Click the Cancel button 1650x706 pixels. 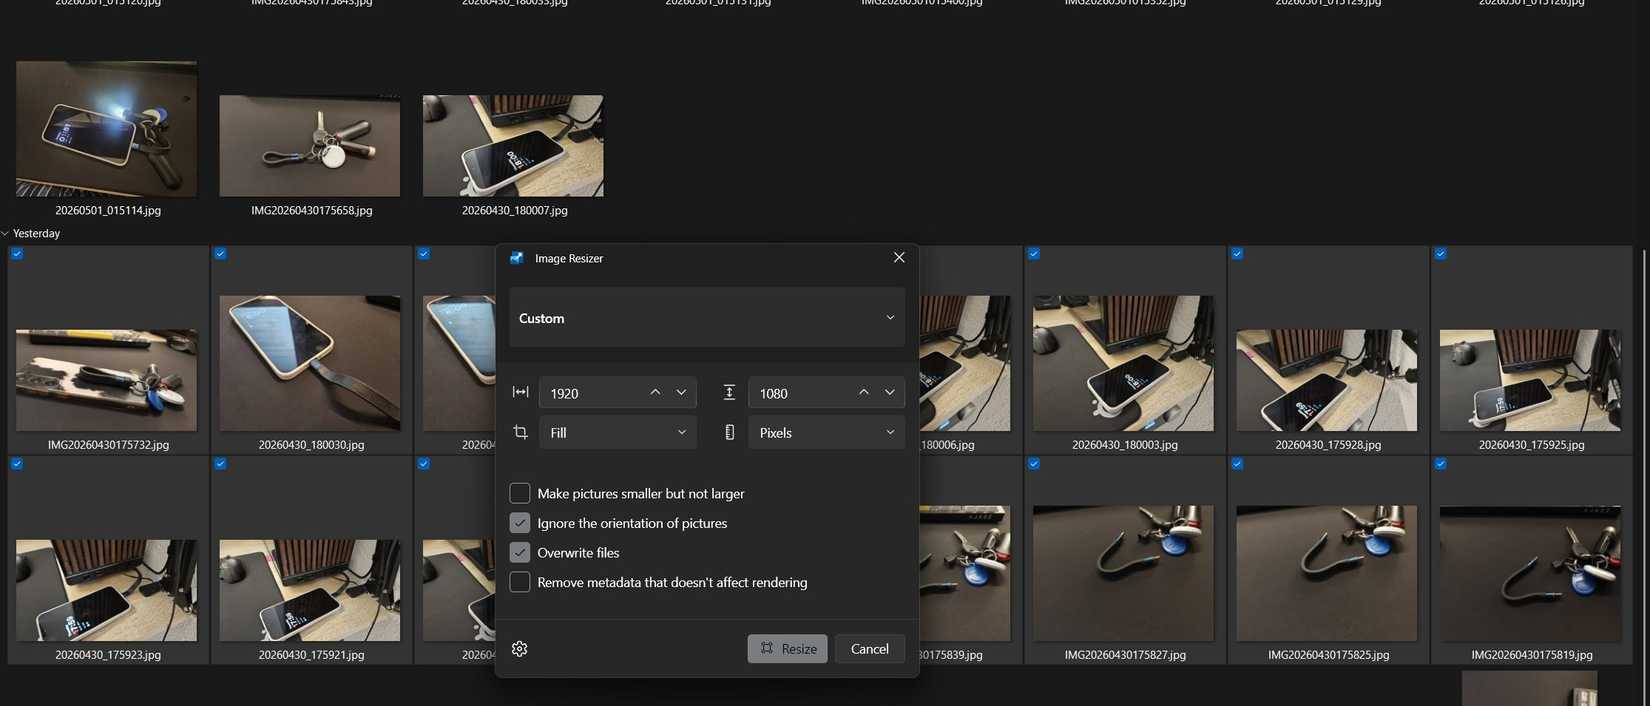pos(869,649)
